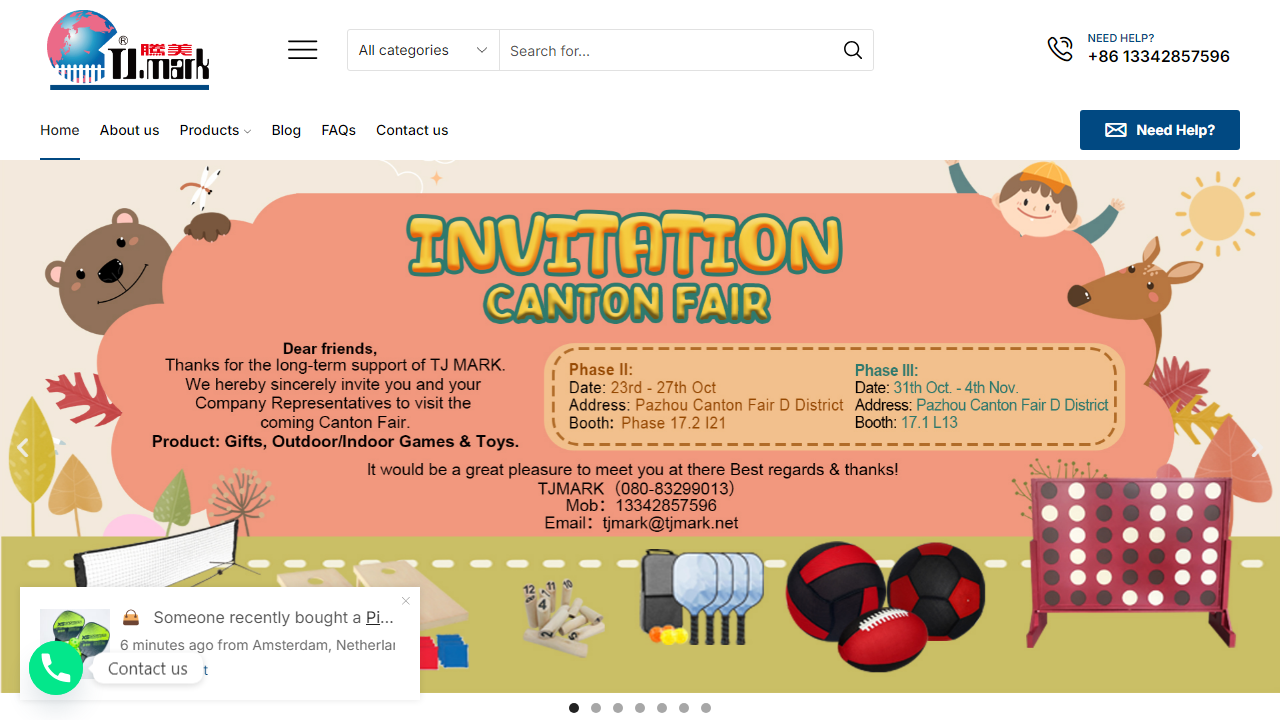
Task: Go to the Home menu item
Action: (x=60, y=130)
